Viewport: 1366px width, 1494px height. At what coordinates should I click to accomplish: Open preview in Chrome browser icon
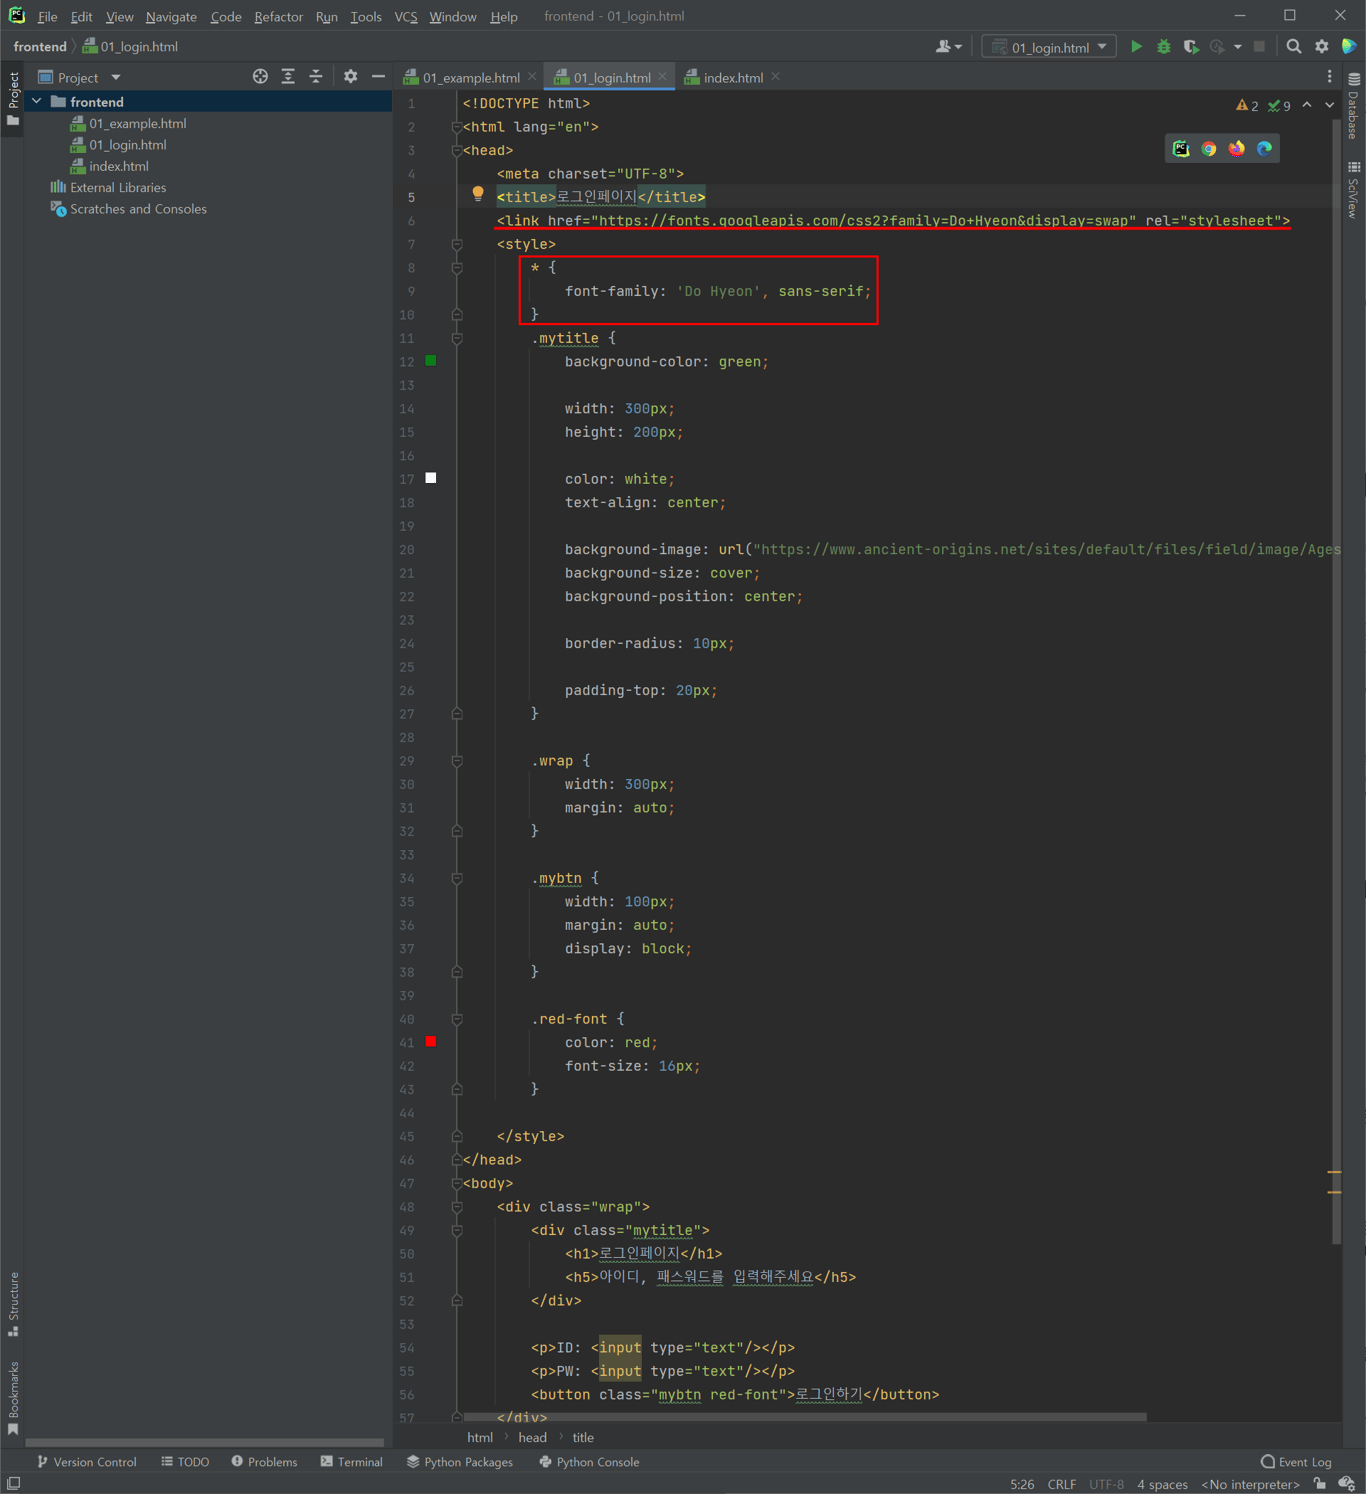click(x=1209, y=149)
